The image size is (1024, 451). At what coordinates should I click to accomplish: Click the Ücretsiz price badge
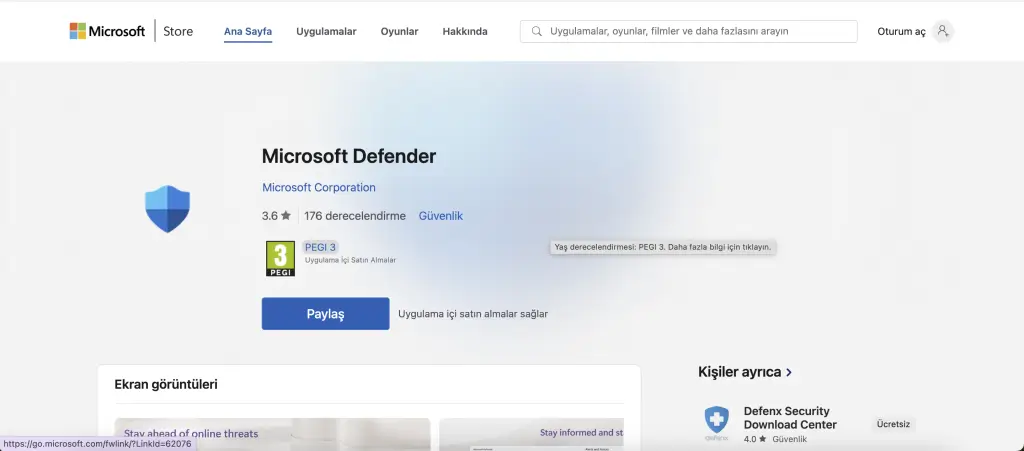click(x=893, y=424)
